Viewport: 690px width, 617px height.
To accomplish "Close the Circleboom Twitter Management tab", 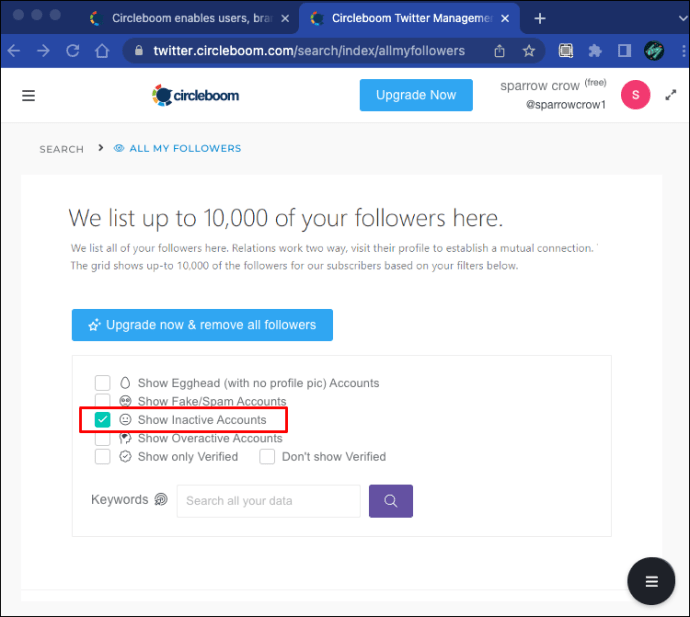I will click(x=505, y=18).
